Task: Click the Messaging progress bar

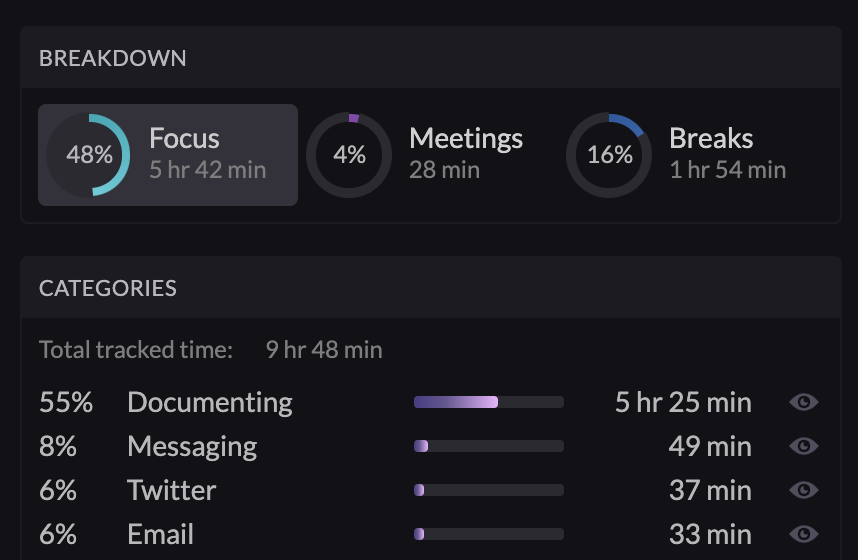Action: [489, 446]
